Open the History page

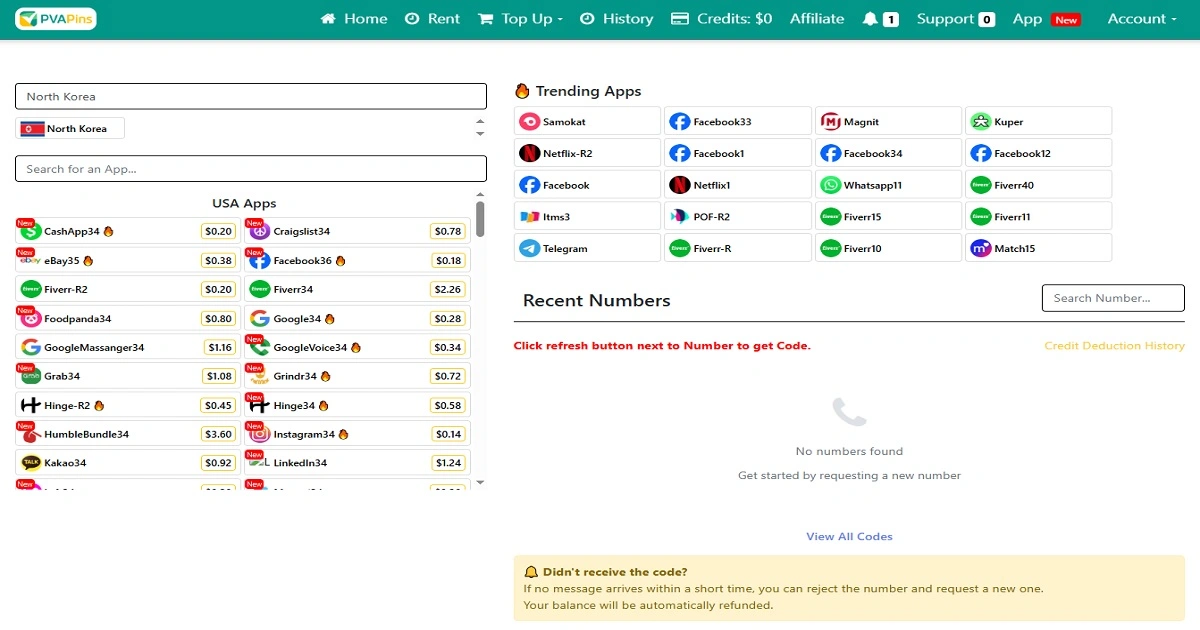617,19
